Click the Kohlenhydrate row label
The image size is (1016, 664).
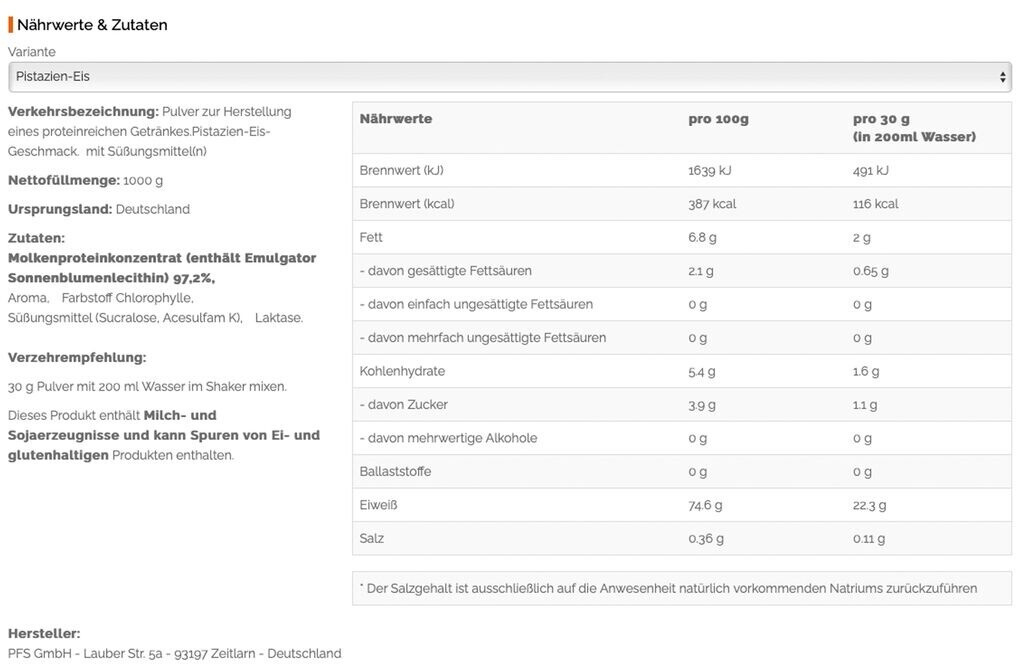pyautogui.click(x=402, y=371)
